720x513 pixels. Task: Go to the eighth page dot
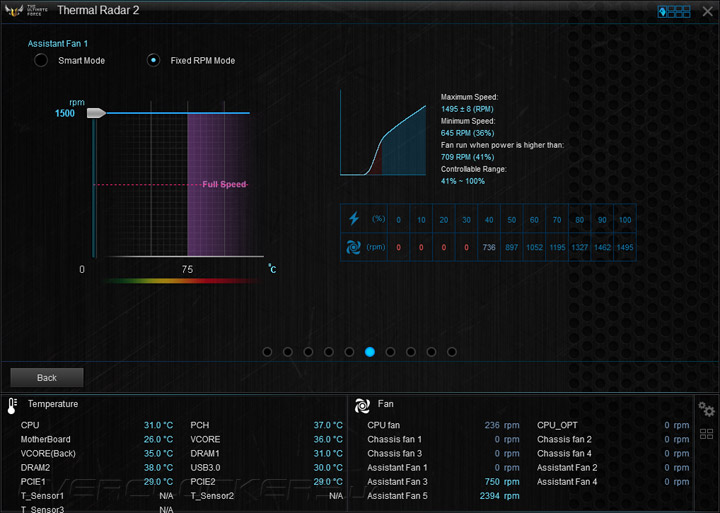click(411, 352)
